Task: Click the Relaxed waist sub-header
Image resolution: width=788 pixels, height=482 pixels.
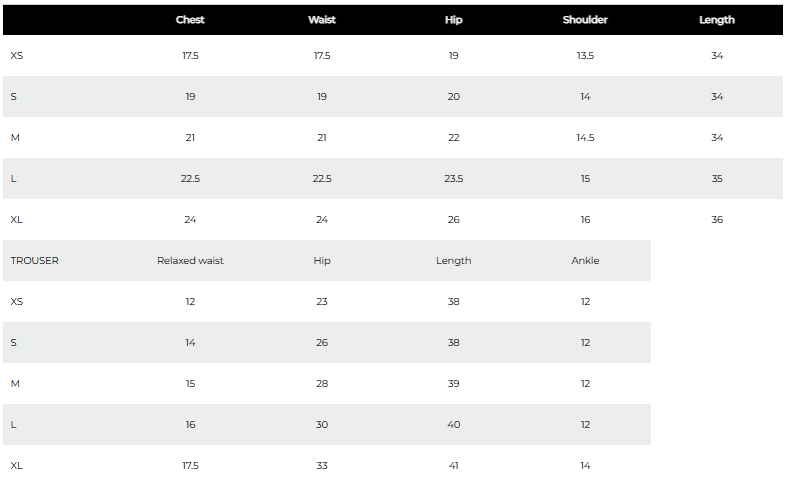Action: coord(190,260)
